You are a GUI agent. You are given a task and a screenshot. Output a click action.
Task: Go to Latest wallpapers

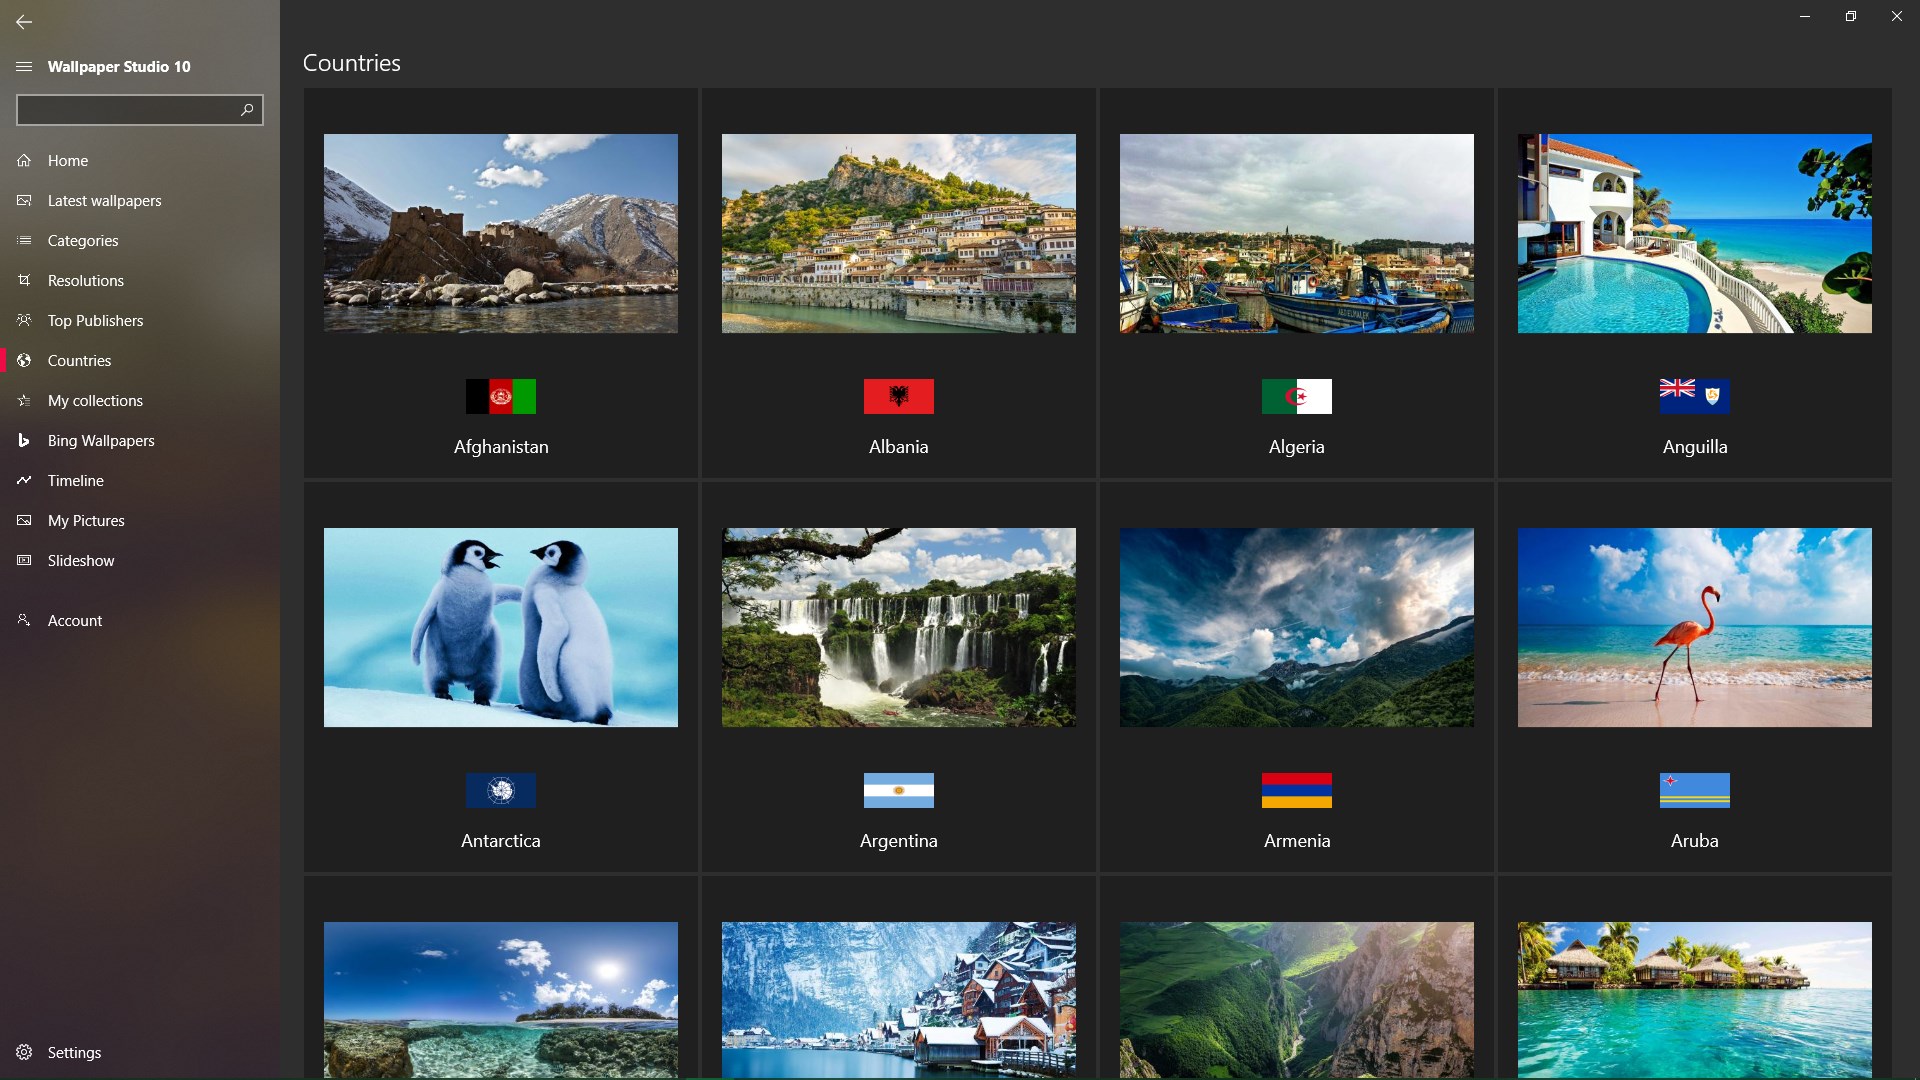(x=104, y=201)
